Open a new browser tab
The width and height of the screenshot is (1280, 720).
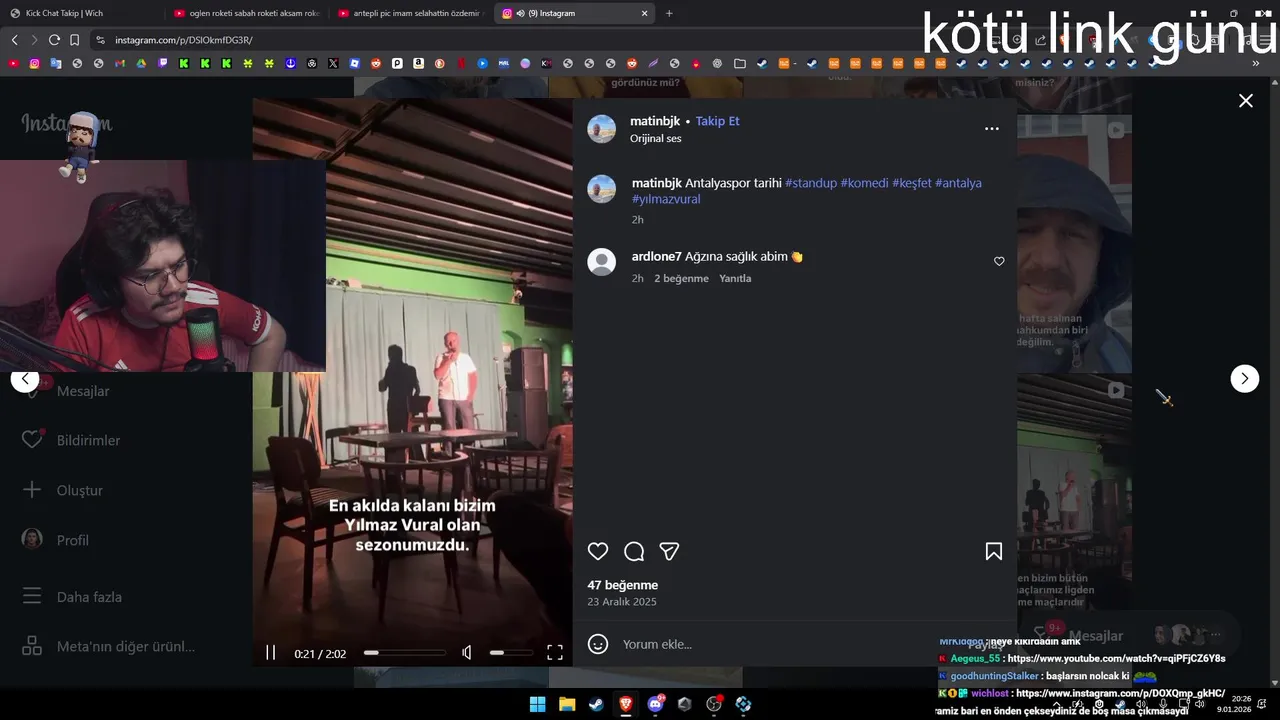[x=669, y=13]
